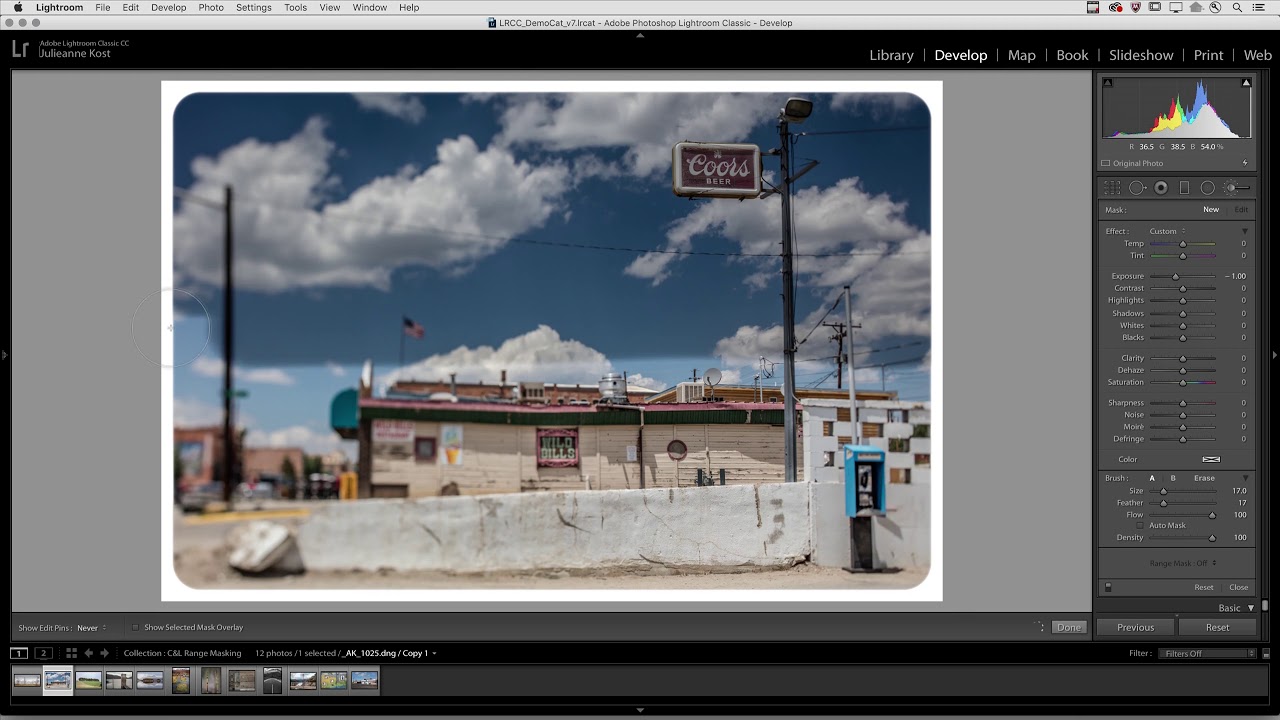Switch to the Print module
This screenshot has width=1280, height=720.
tap(1208, 55)
